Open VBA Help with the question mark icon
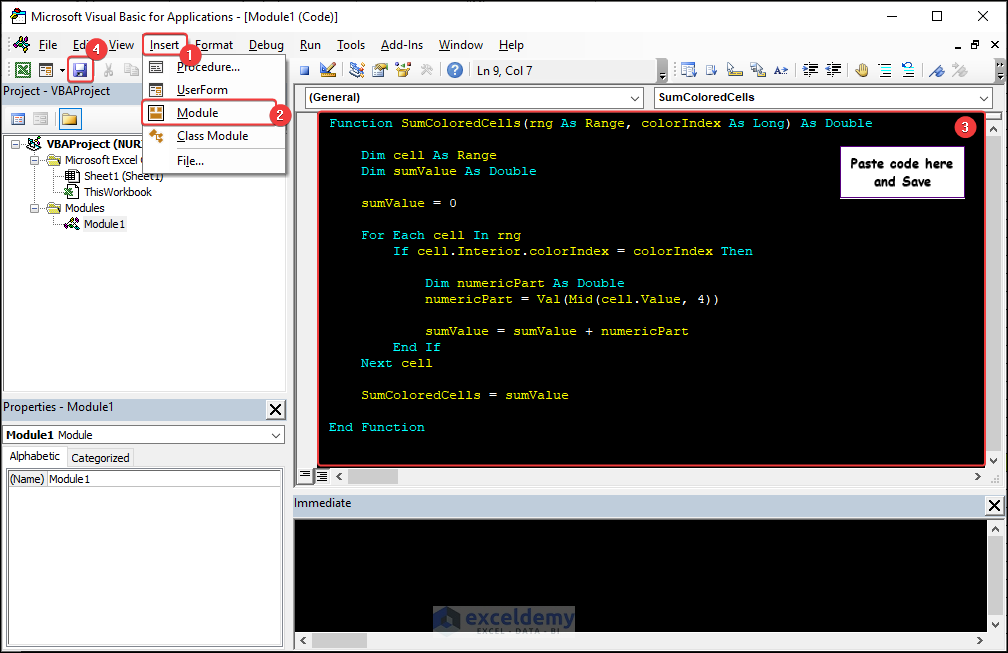Image resolution: width=1008 pixels, height=653 pixels. tap(455, 70)
